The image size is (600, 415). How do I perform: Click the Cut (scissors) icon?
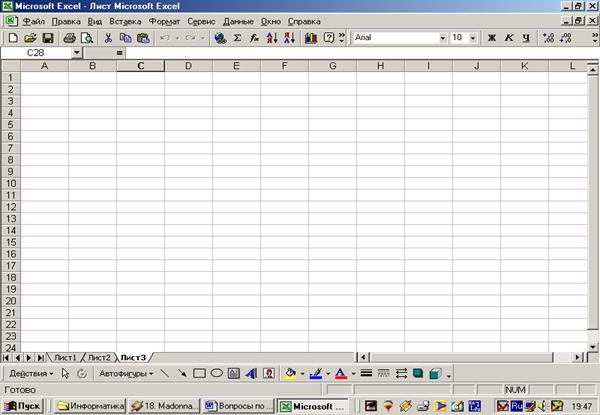pos(108,37)
